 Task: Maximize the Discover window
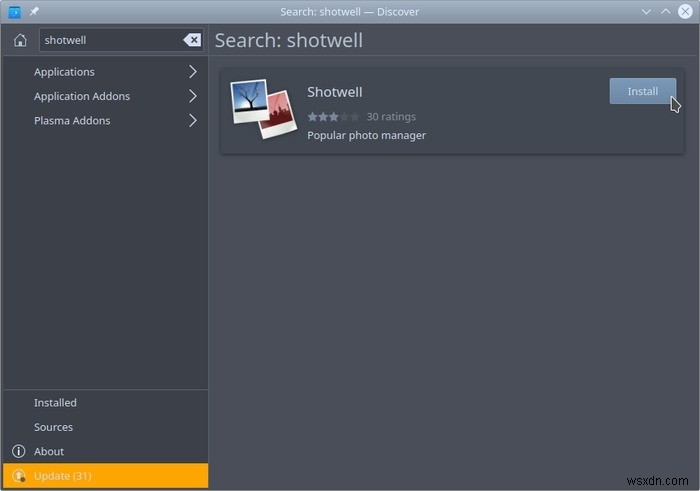[666, 12]
